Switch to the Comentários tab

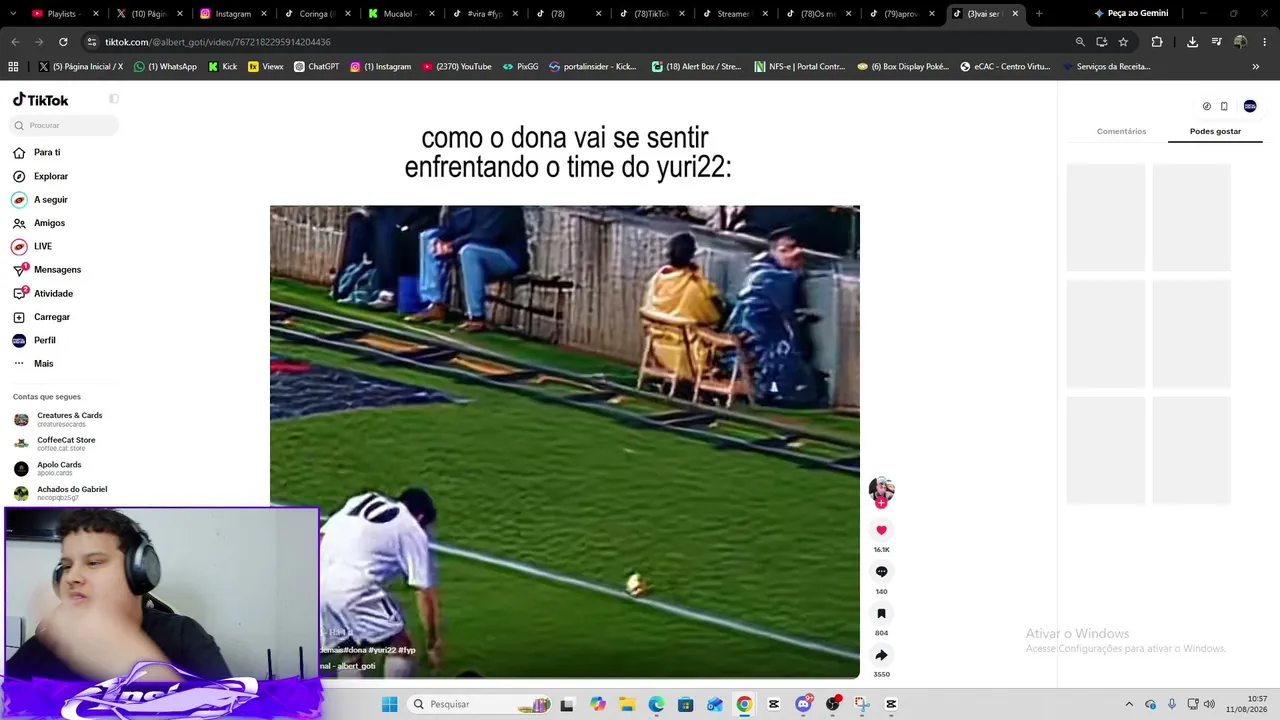1121,131
